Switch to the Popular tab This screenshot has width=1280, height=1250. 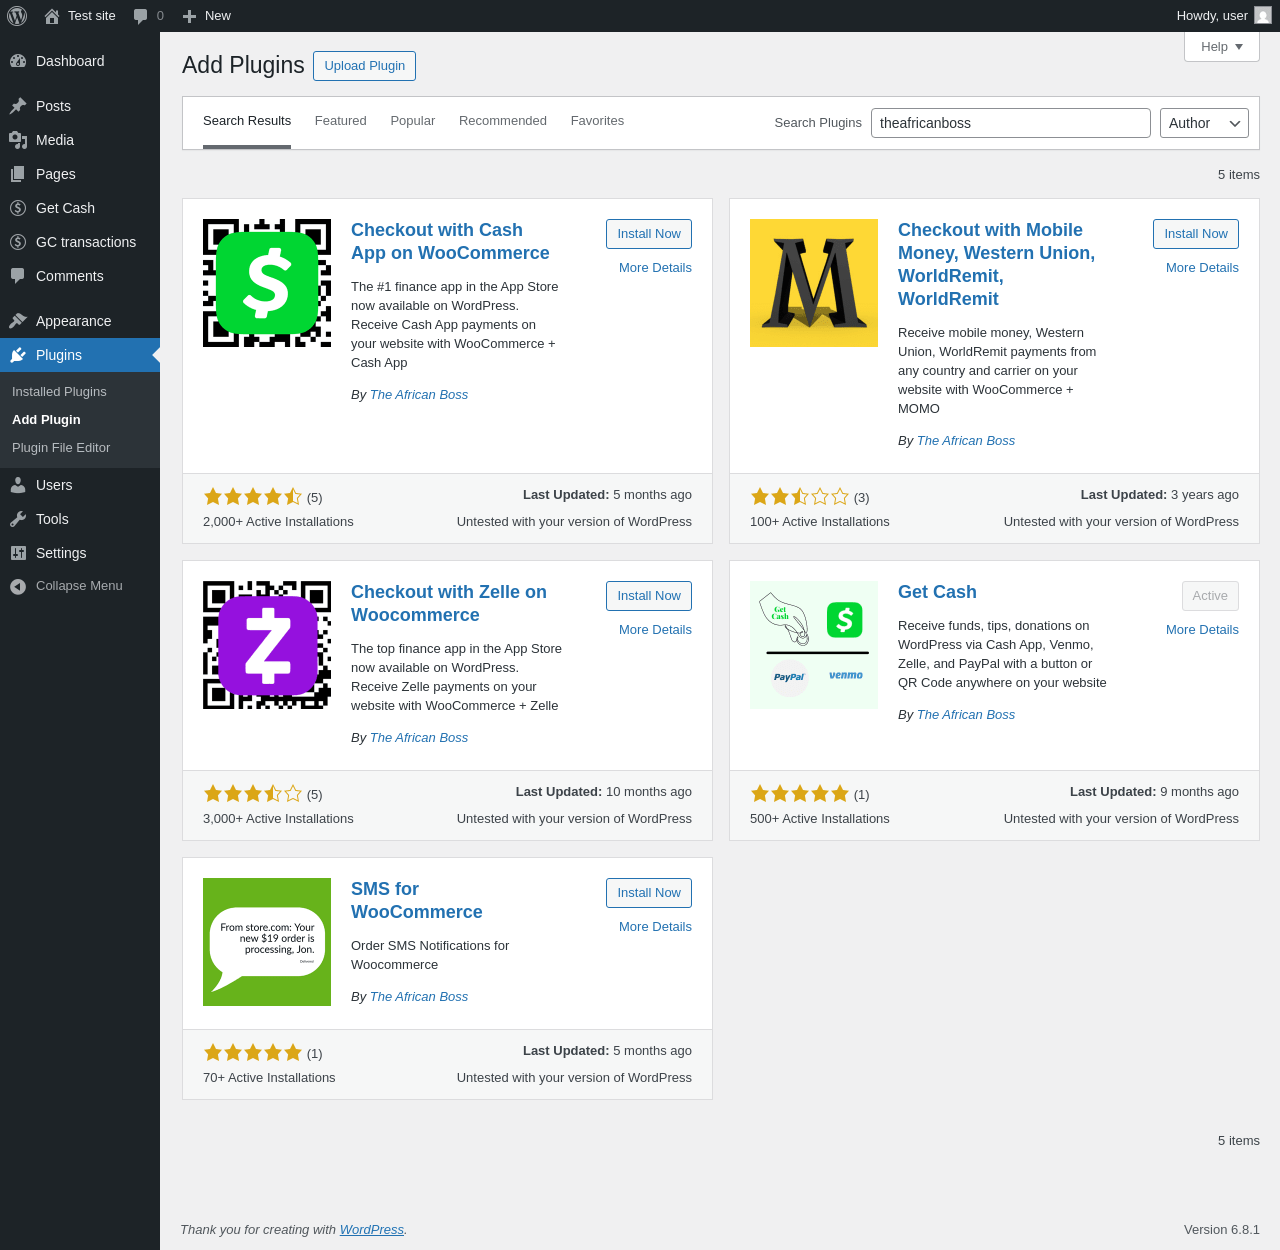tap(413, 121)
